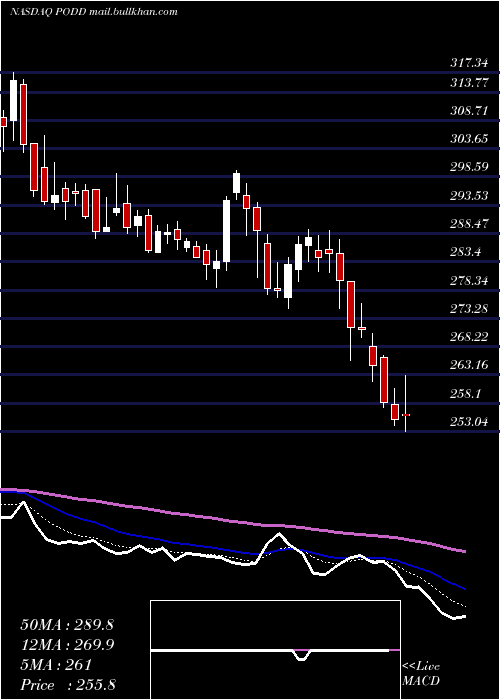Click the 50MA : 289.8 readout
The height and width of the screenshot is (700, 500).
(x=67, y=625)
